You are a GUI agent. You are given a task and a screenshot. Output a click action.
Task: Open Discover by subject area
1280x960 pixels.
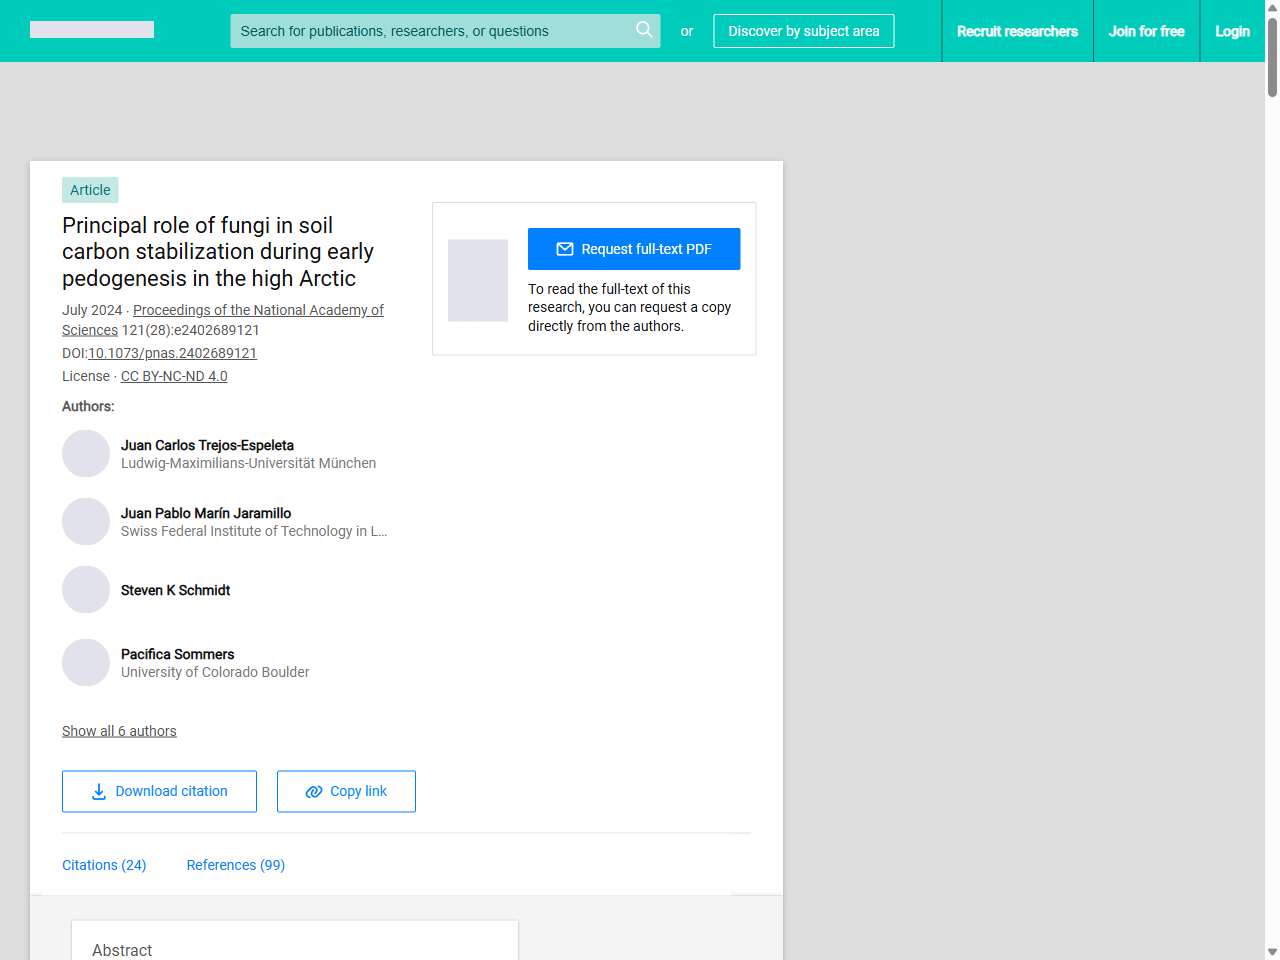(804, 31)
